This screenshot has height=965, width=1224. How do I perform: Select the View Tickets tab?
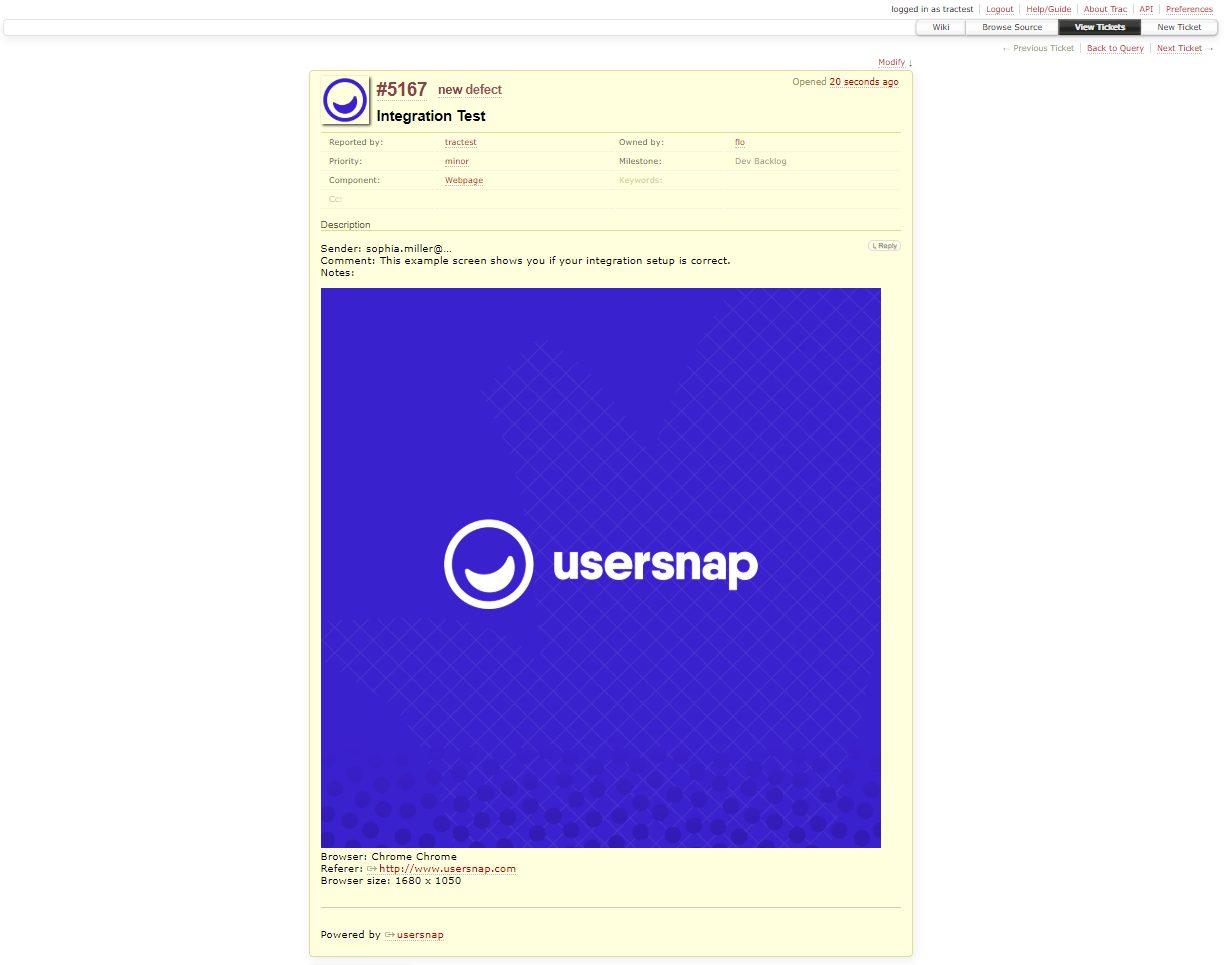coord(1100,27)
